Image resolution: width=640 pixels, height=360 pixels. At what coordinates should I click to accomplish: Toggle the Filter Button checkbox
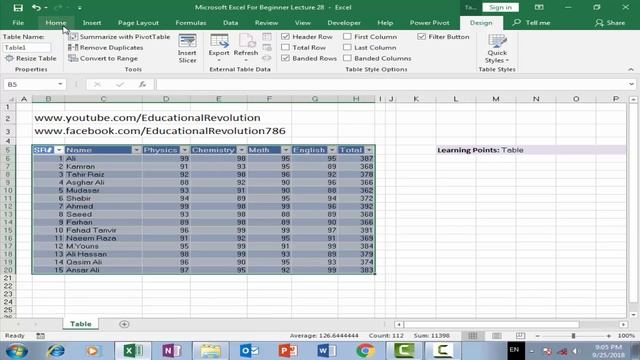click(x=422, y=37)
